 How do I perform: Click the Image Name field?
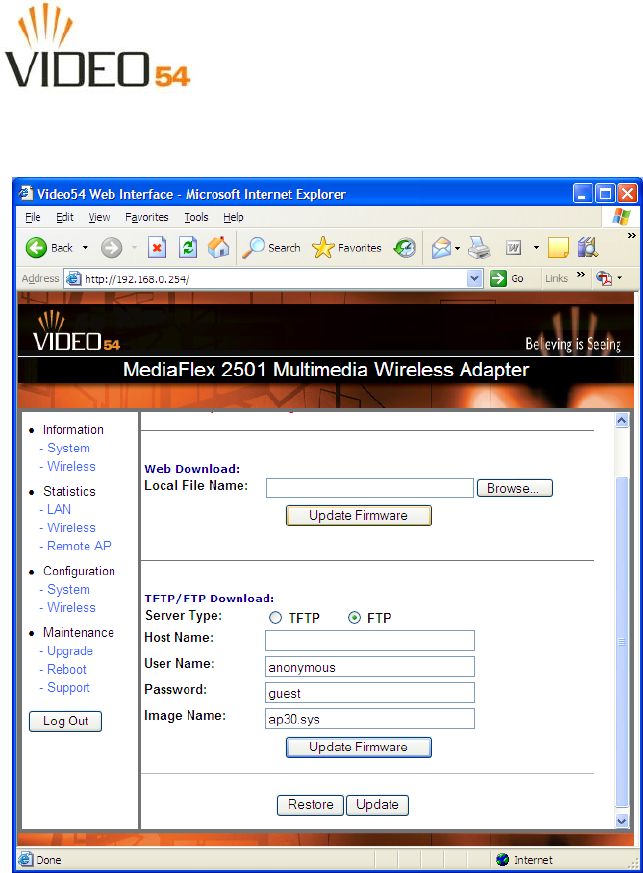[370, 718]
